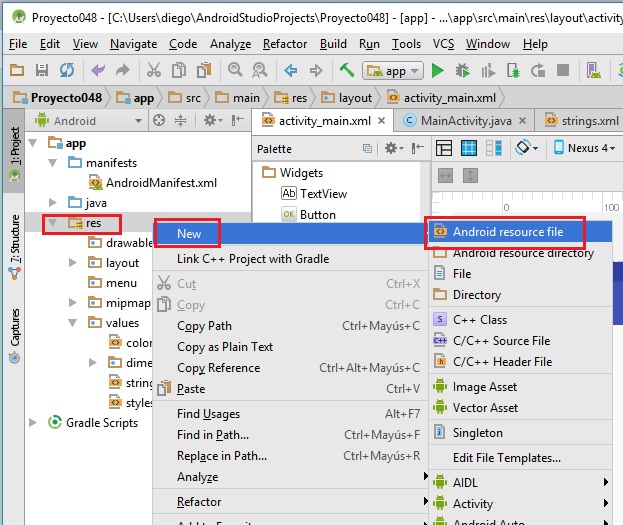Click the Replace magnifier icon

click(260, 70)
